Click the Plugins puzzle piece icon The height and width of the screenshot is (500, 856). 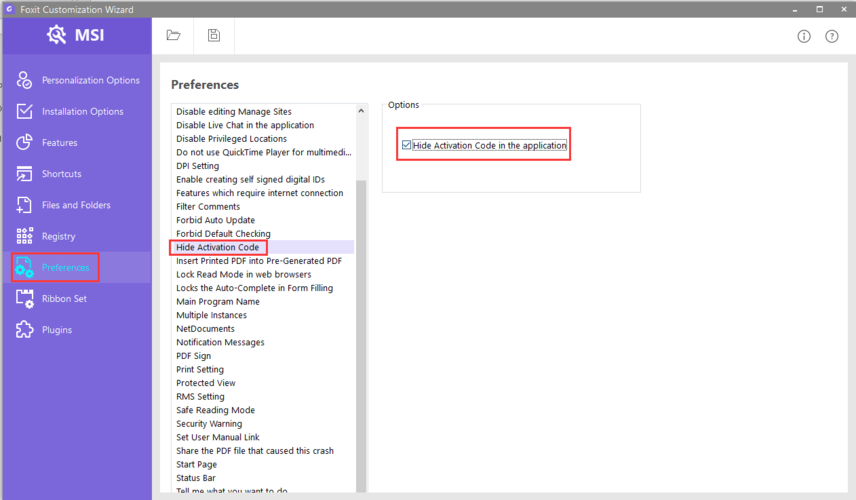tap(25, 330)
